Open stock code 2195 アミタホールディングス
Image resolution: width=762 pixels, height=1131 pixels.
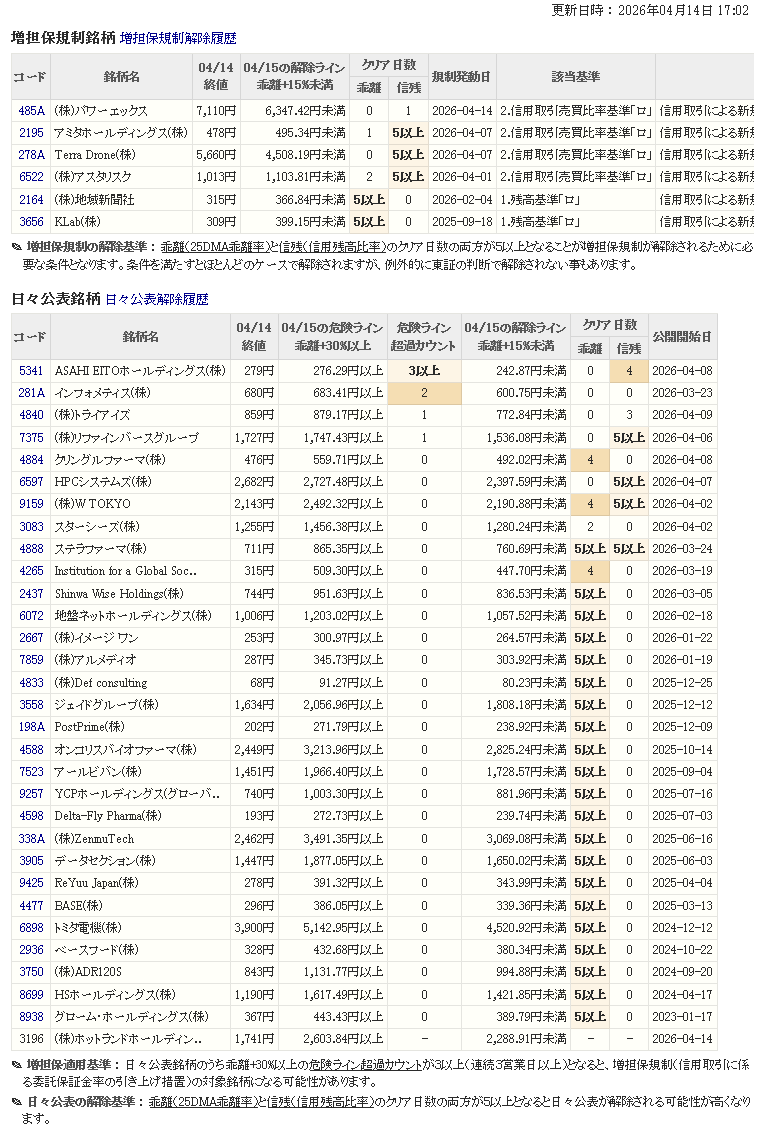31,133
